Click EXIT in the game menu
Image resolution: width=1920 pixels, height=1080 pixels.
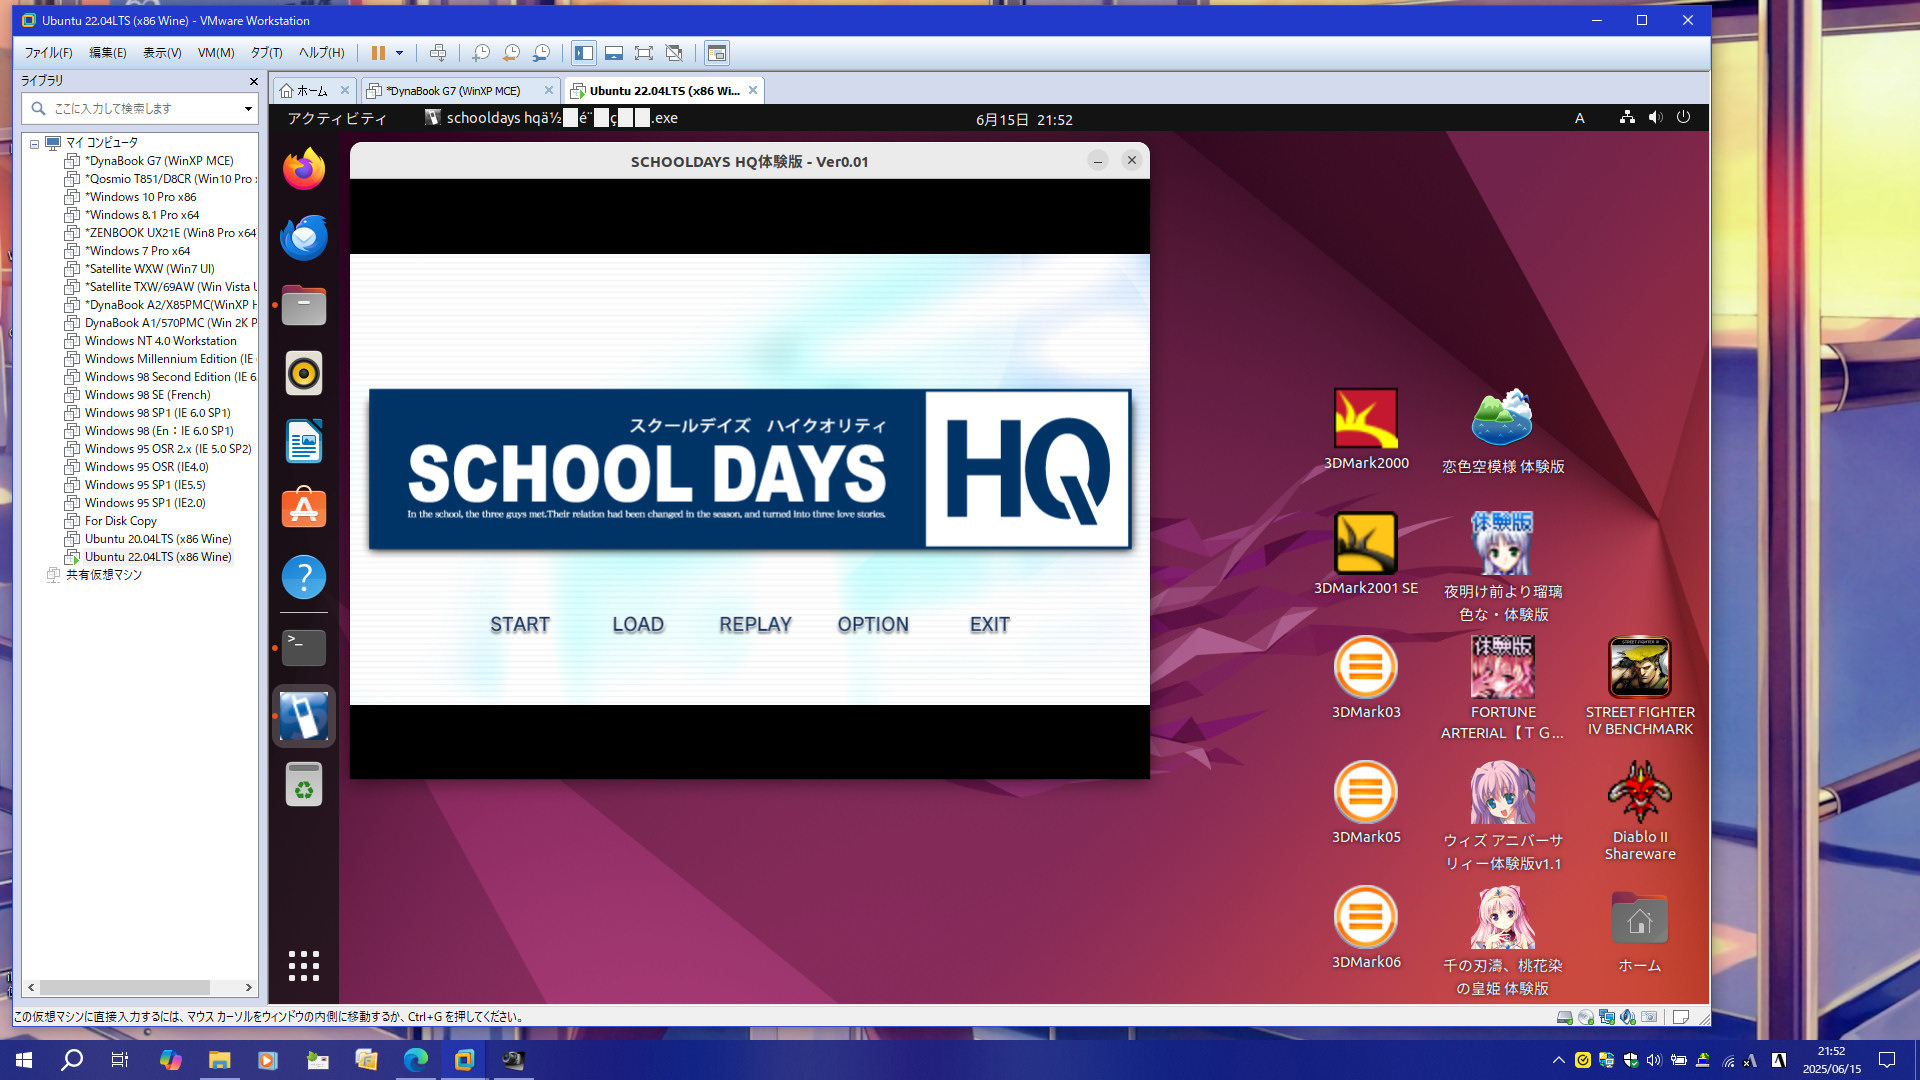990,625
